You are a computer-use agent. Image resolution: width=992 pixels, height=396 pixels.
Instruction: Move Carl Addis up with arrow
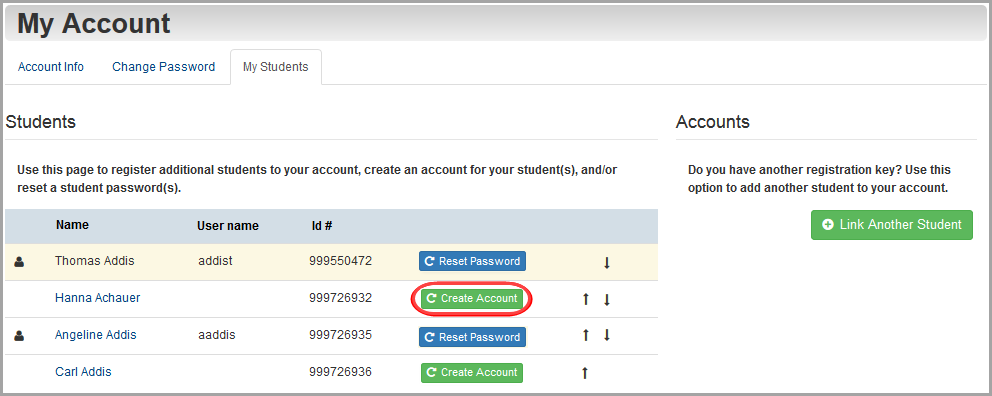[585, 373]
